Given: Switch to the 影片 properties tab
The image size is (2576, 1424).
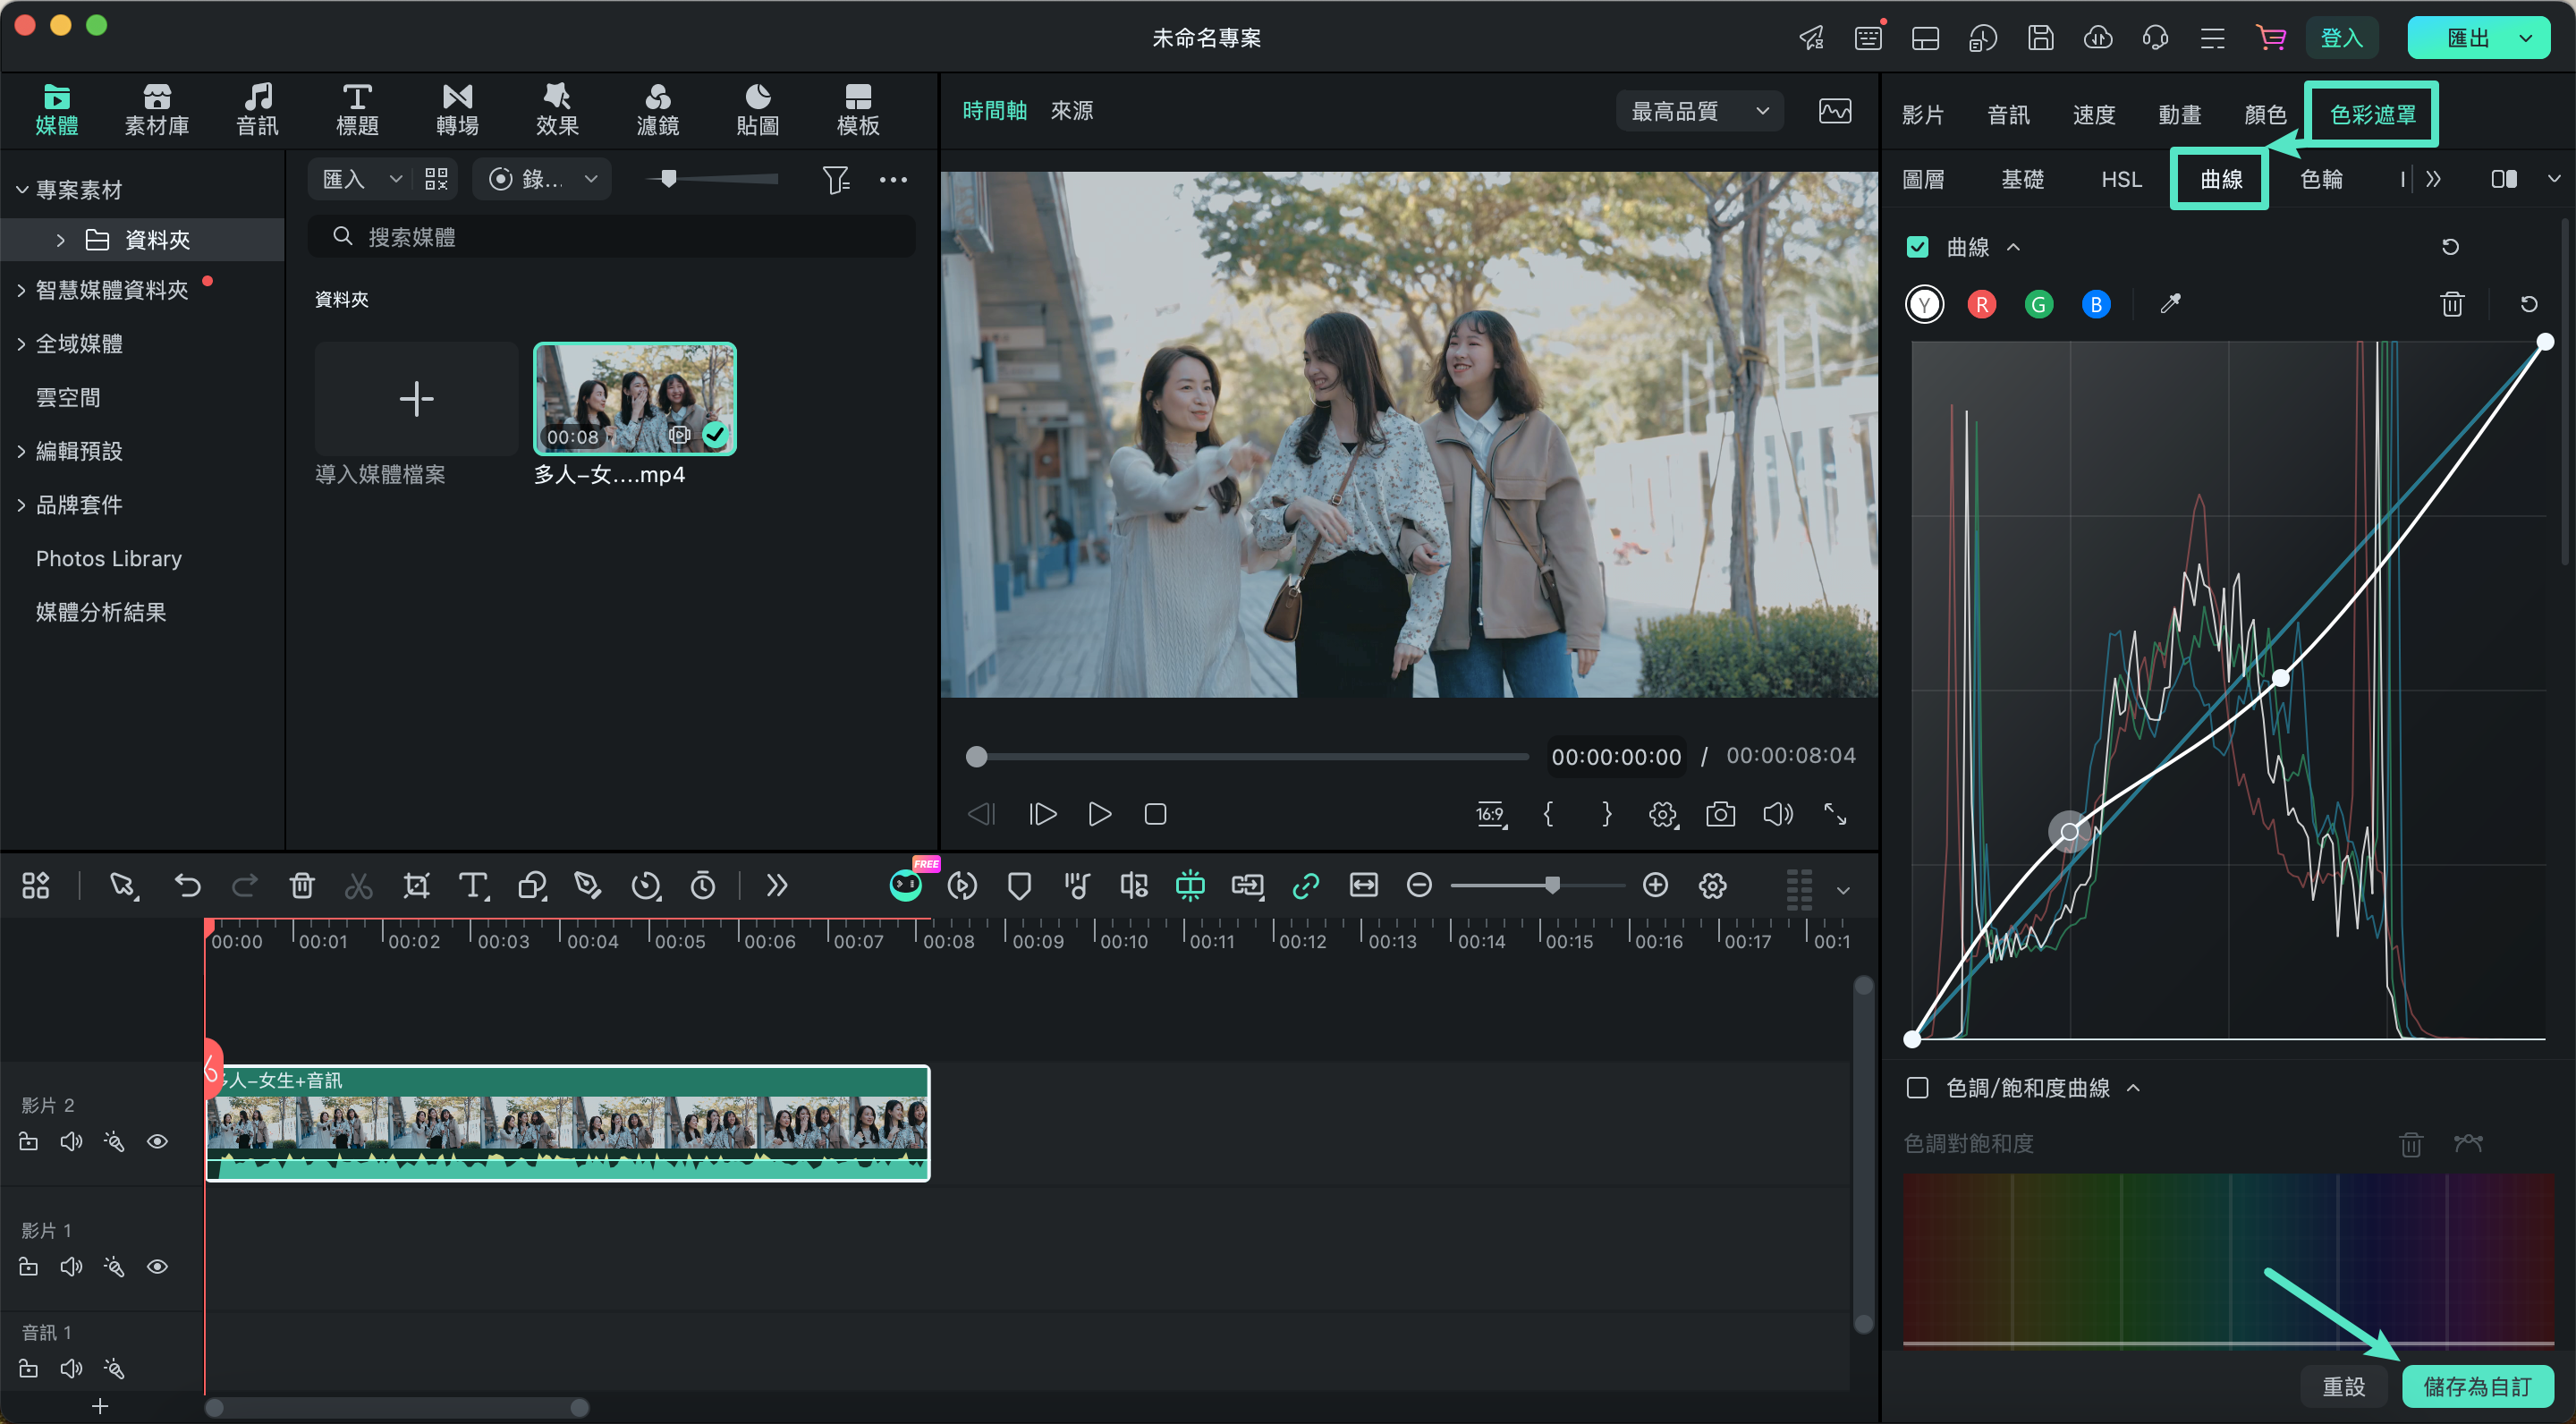Looking at the screenshot, I should pyautogui.click(x=1922, y=114).
